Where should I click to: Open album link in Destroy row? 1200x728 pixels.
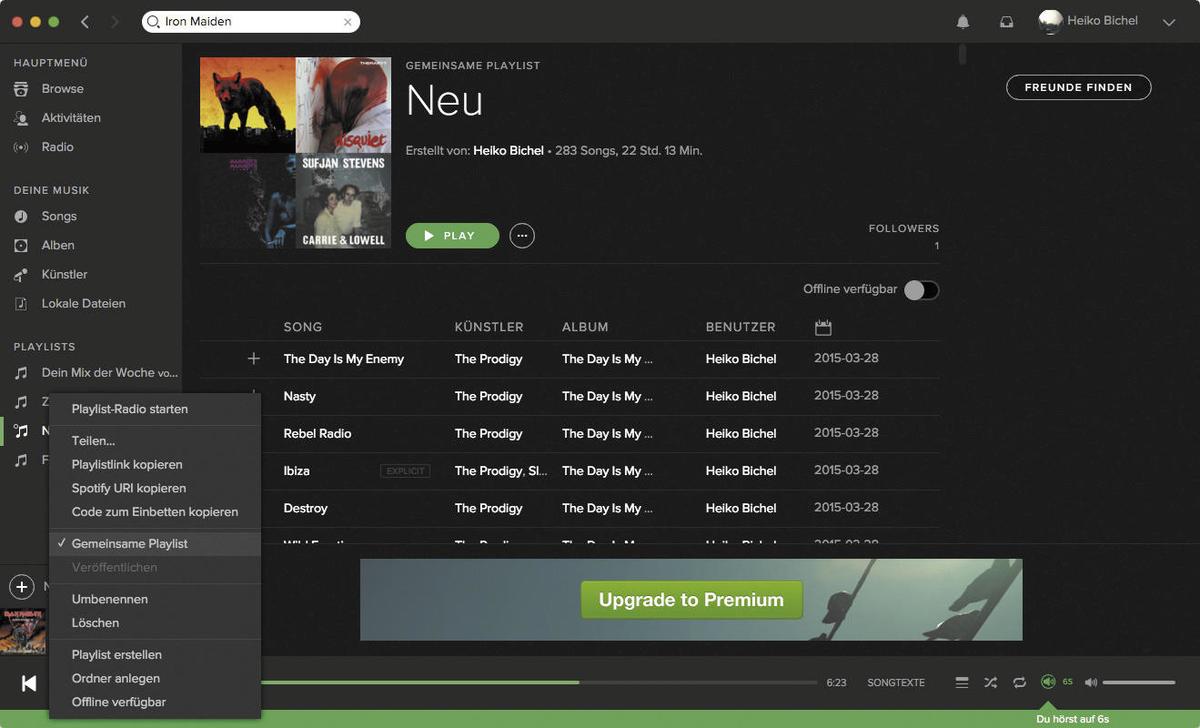607,508
